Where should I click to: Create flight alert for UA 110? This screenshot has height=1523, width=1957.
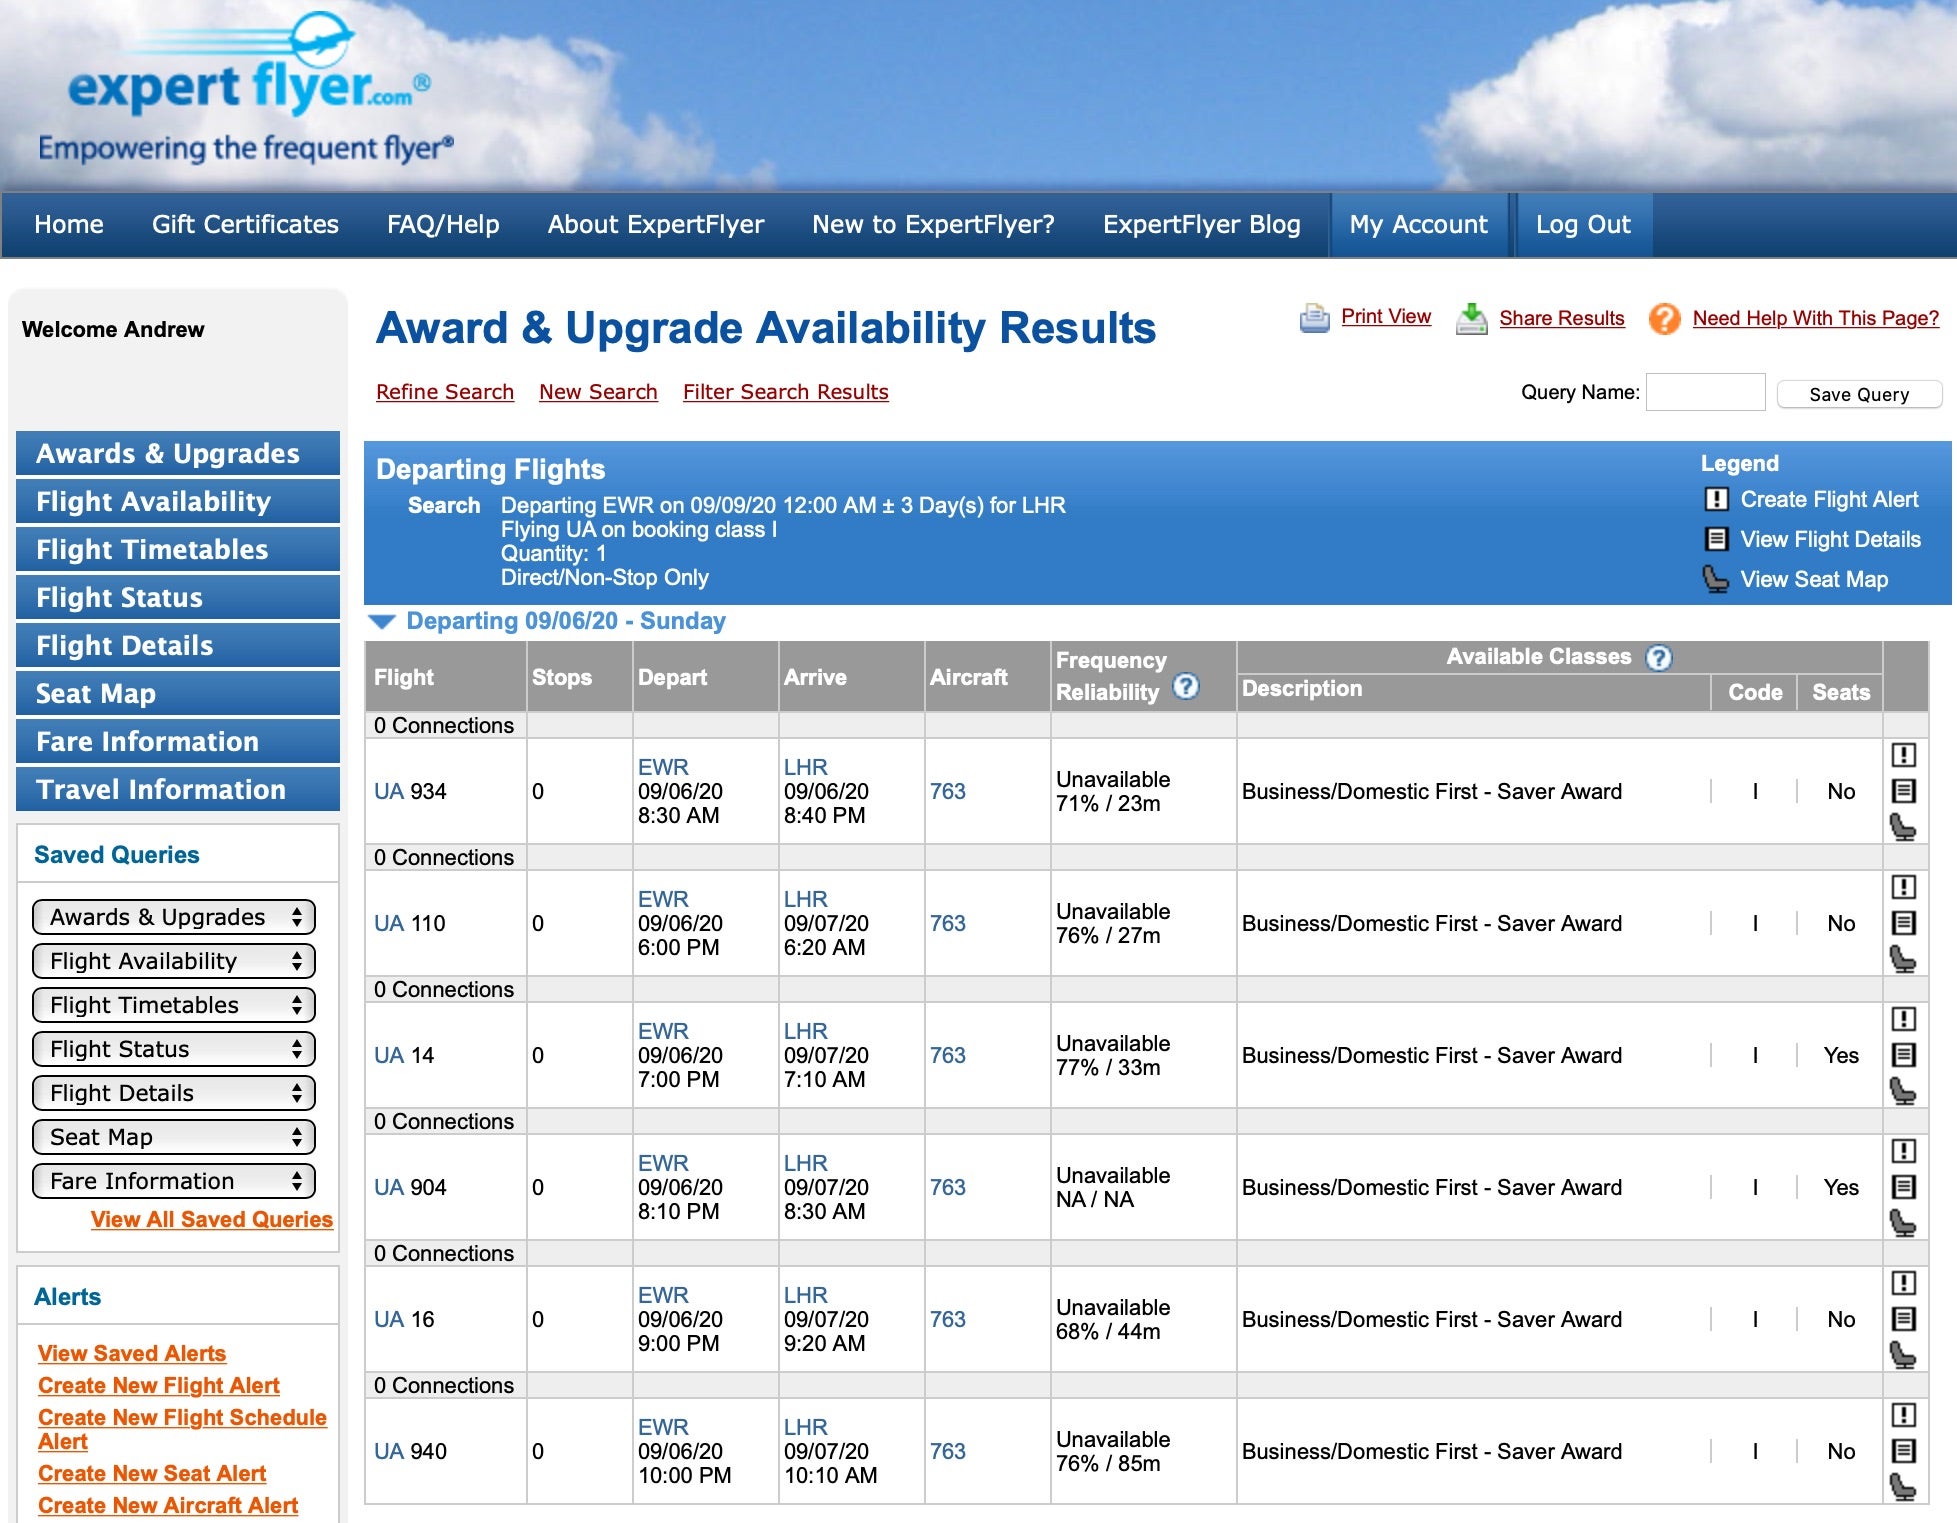pos(1903,887)
